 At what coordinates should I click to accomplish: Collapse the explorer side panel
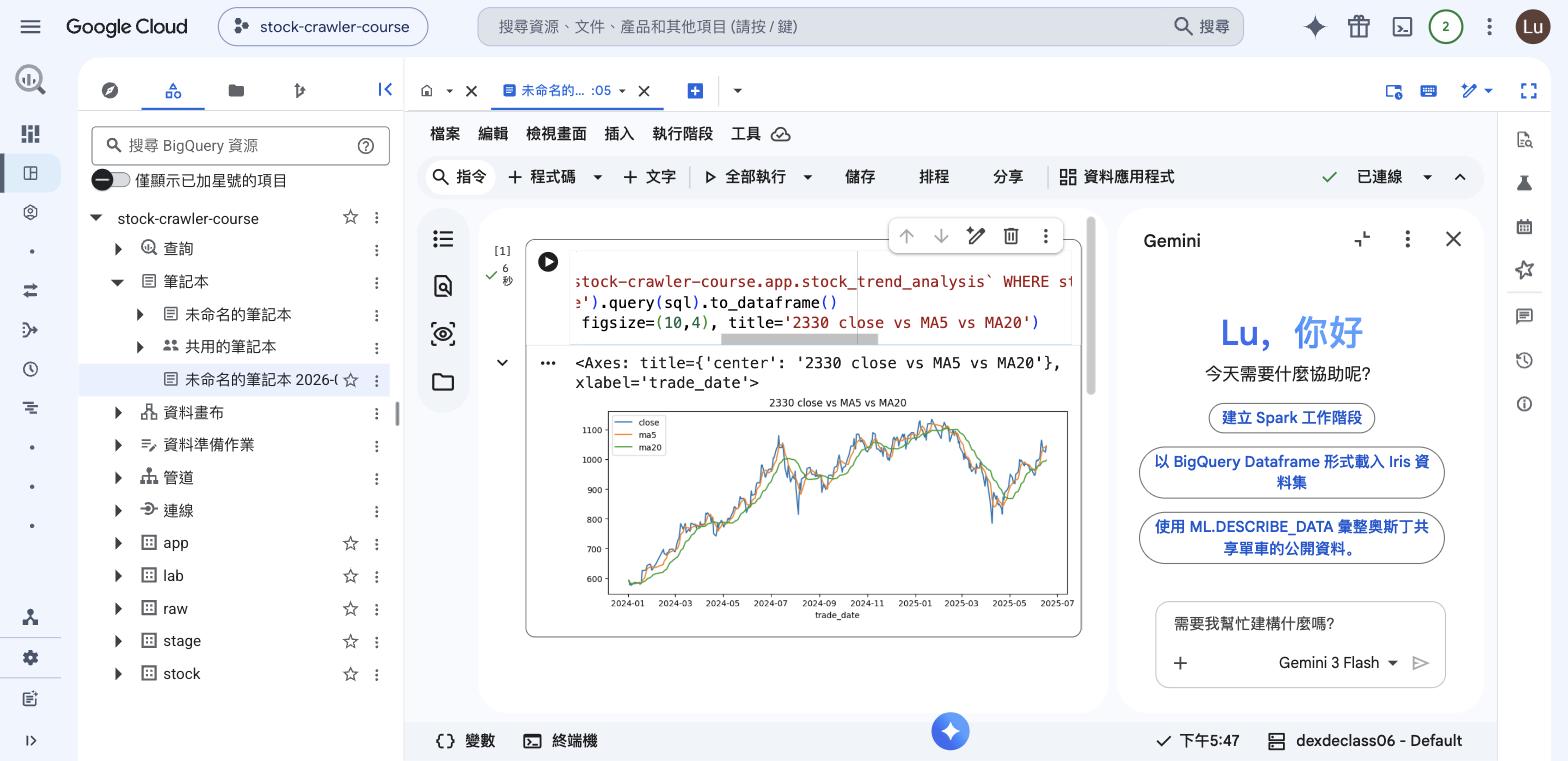click(385, 90)
